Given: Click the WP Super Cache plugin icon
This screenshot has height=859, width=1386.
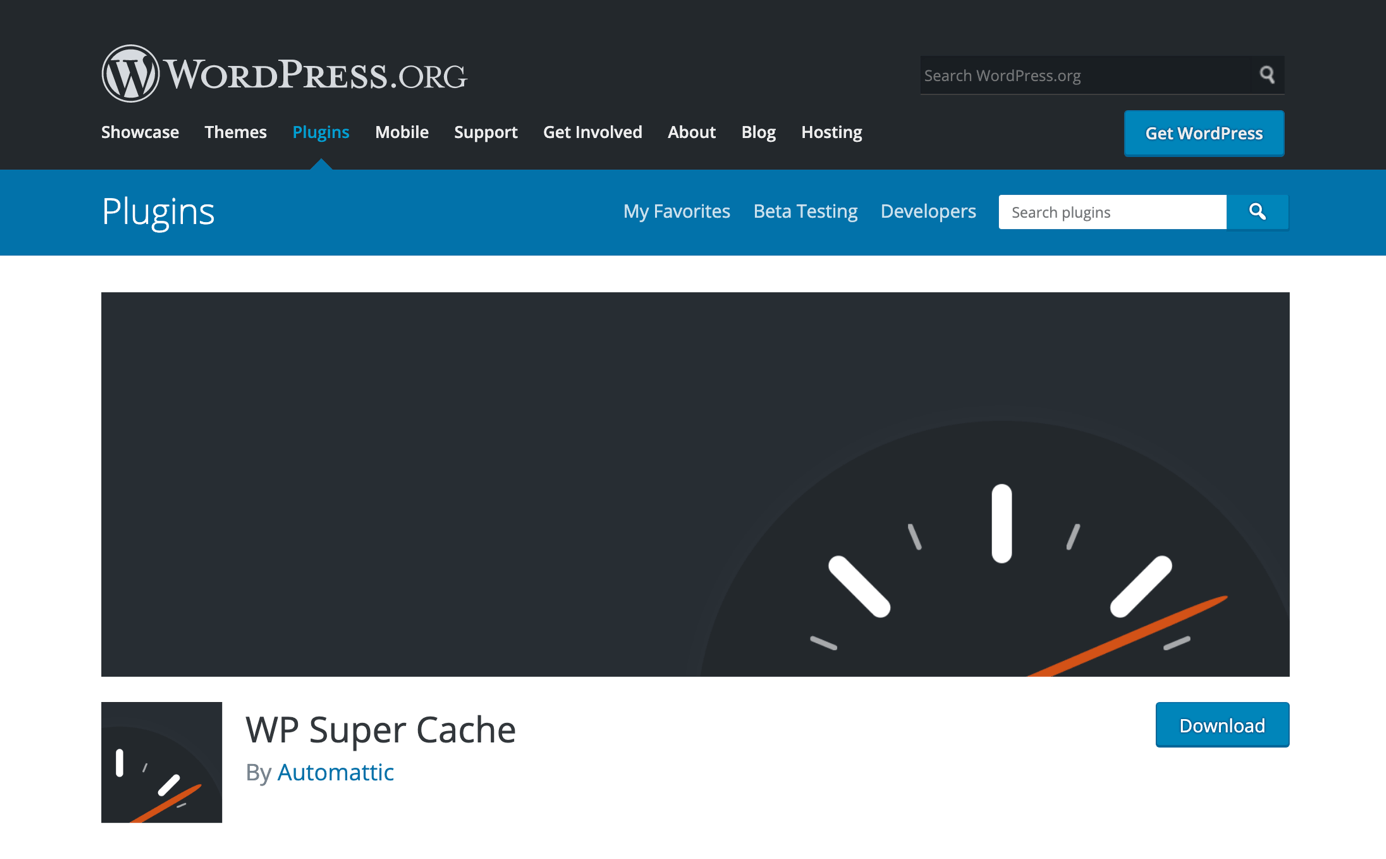Looking at the screenshot, I should pos(161,762).
